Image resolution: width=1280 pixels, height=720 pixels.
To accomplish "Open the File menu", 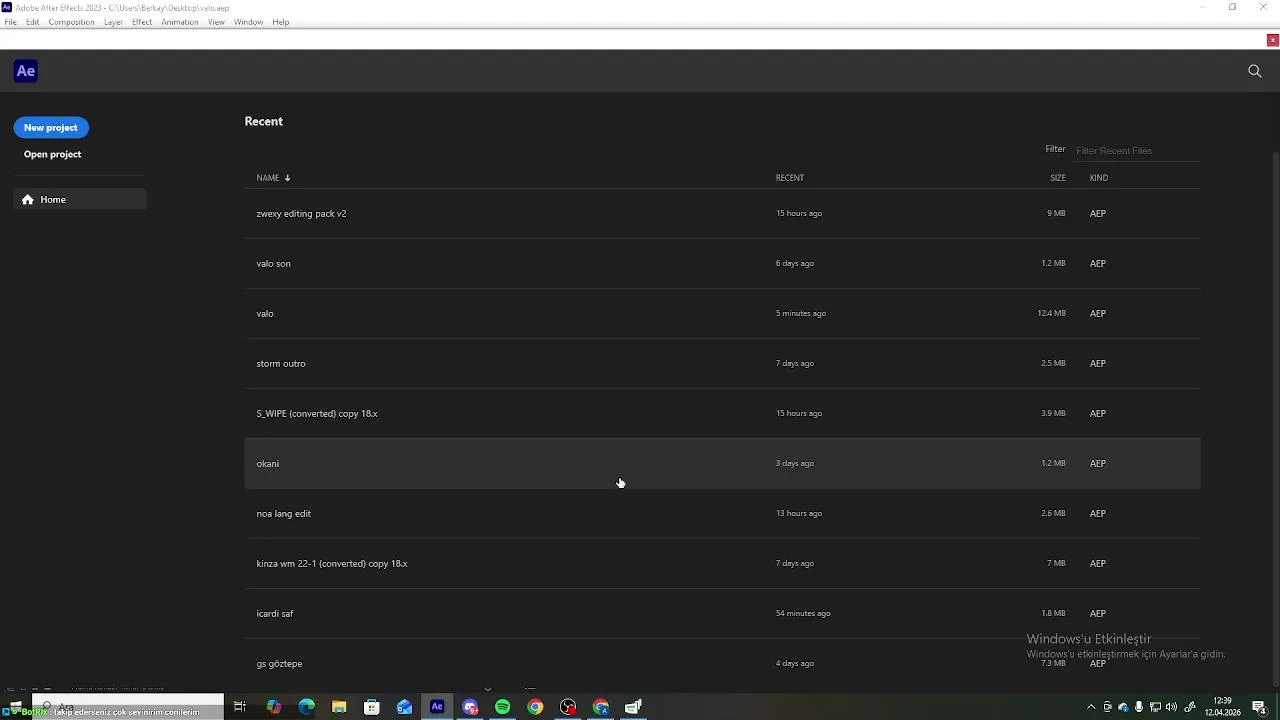I will point(10,22).
